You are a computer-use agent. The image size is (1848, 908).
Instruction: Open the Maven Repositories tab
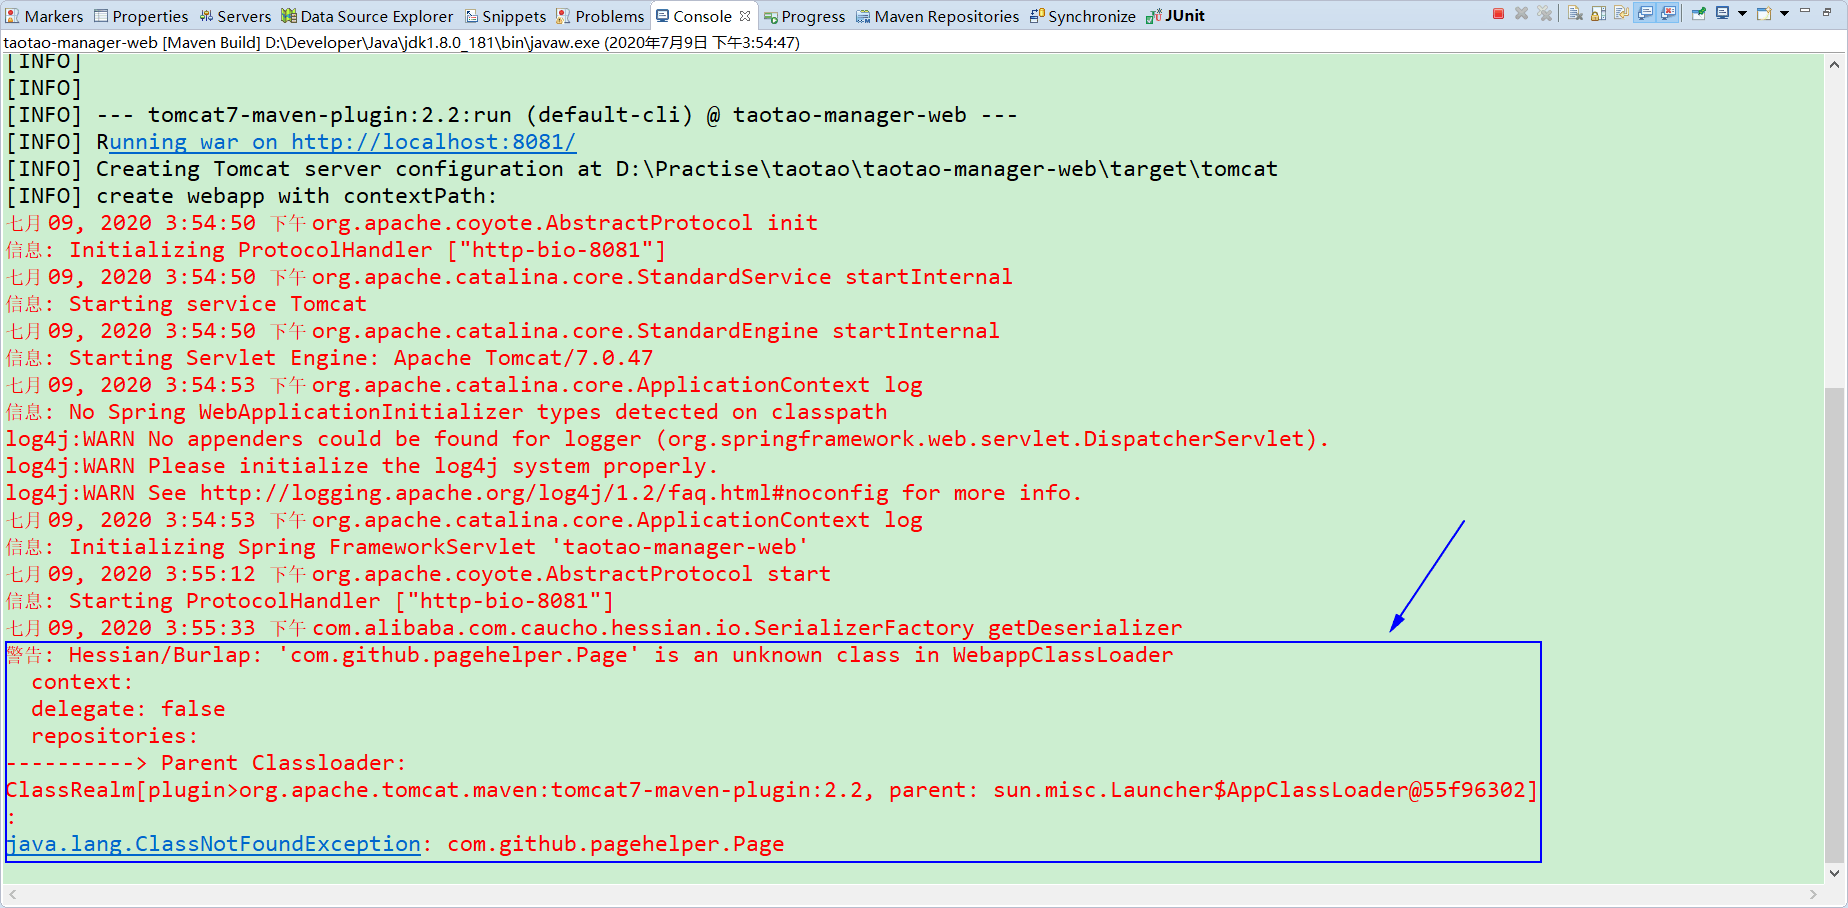[938, 16]
